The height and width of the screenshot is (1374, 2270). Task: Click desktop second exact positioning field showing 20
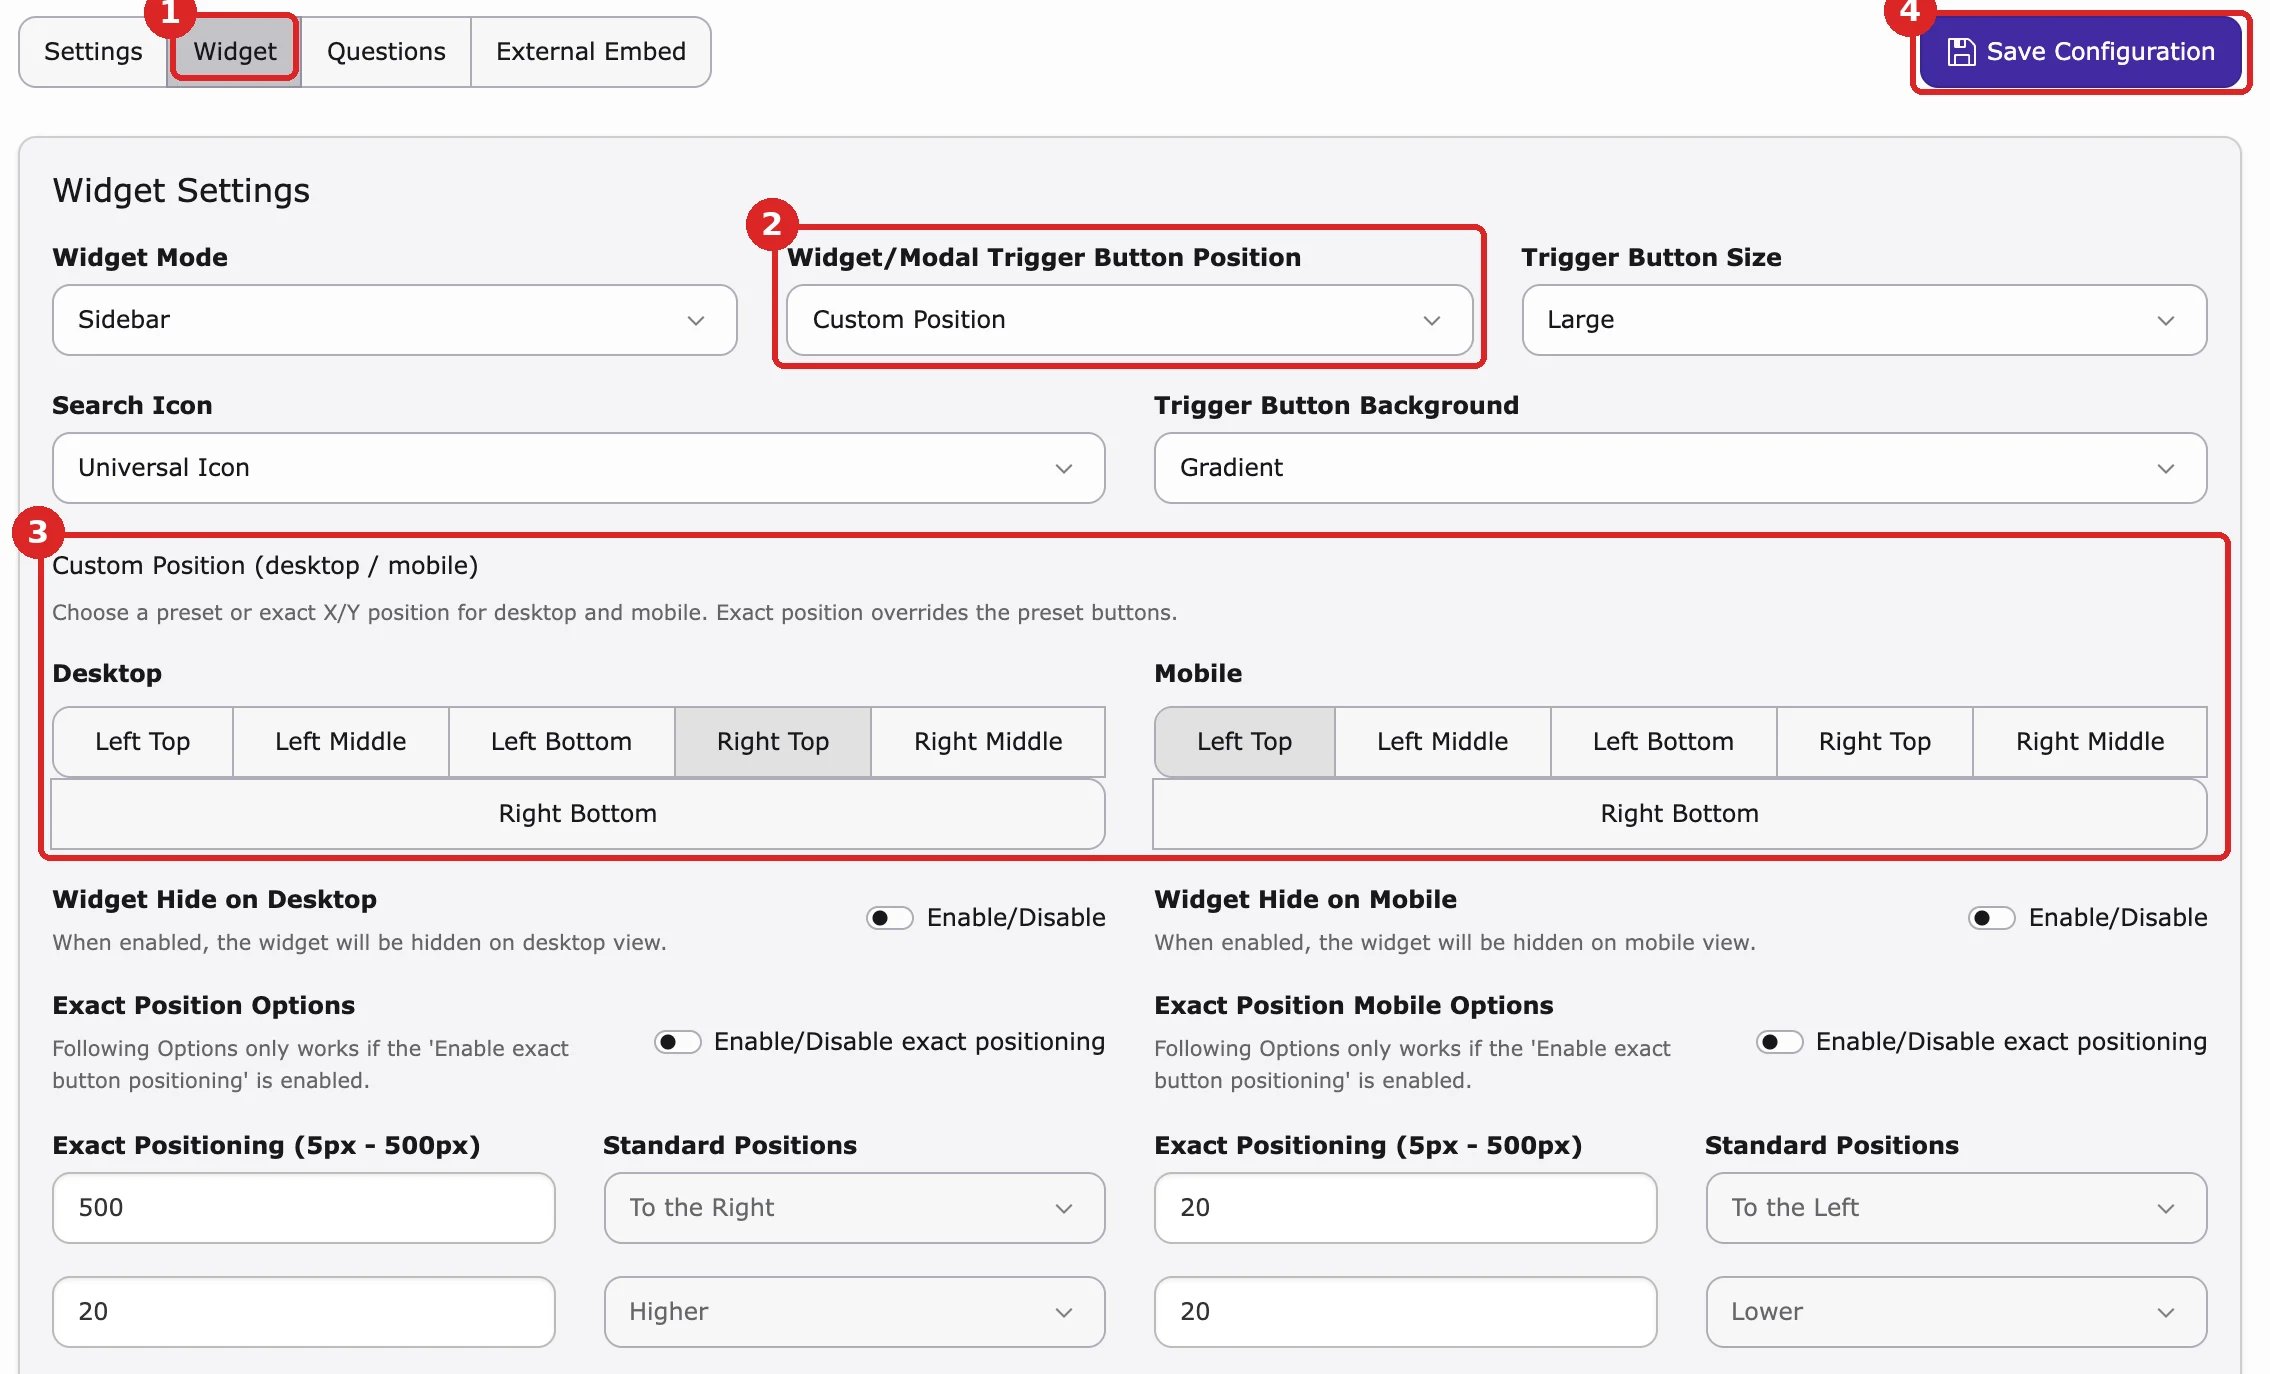click(304, 1312)
